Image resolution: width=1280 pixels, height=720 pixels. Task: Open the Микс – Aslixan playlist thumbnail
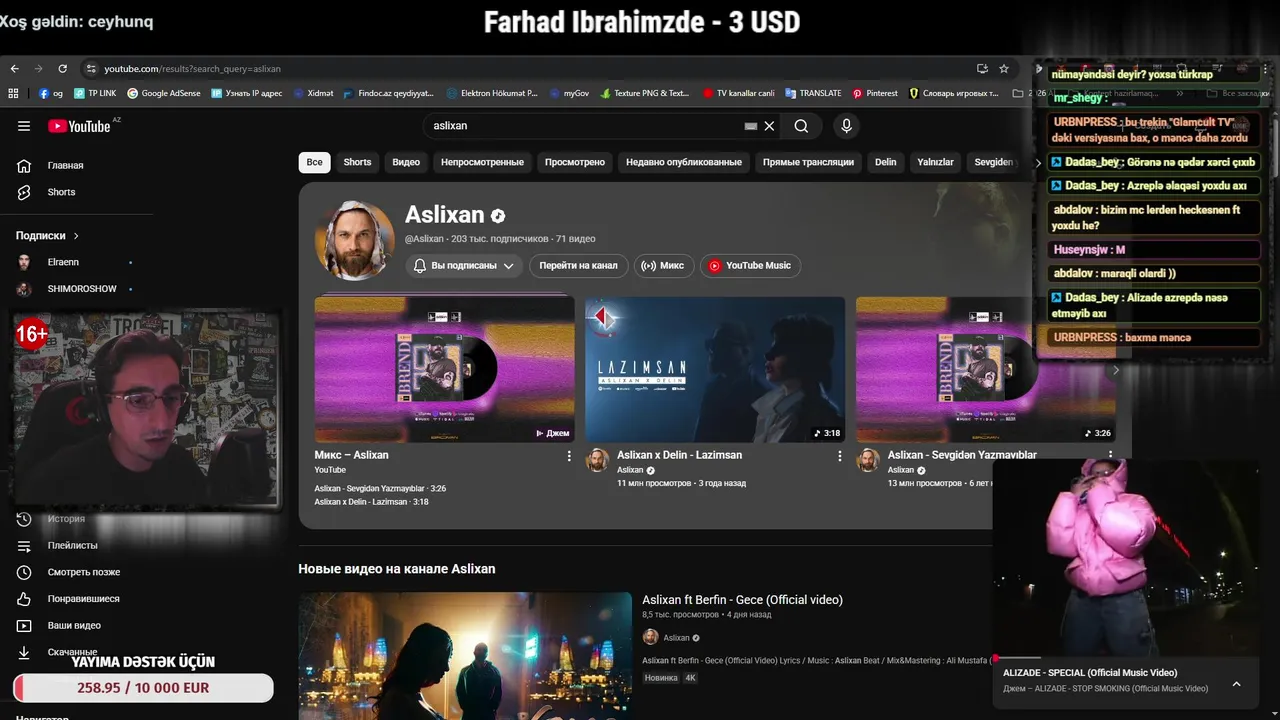(444, 369)
